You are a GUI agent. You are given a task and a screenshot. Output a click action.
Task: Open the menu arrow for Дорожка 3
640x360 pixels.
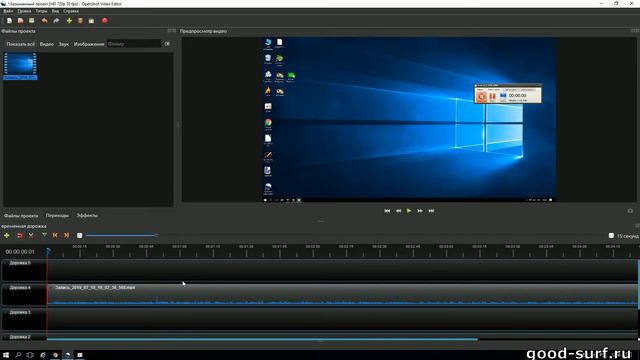6,312
